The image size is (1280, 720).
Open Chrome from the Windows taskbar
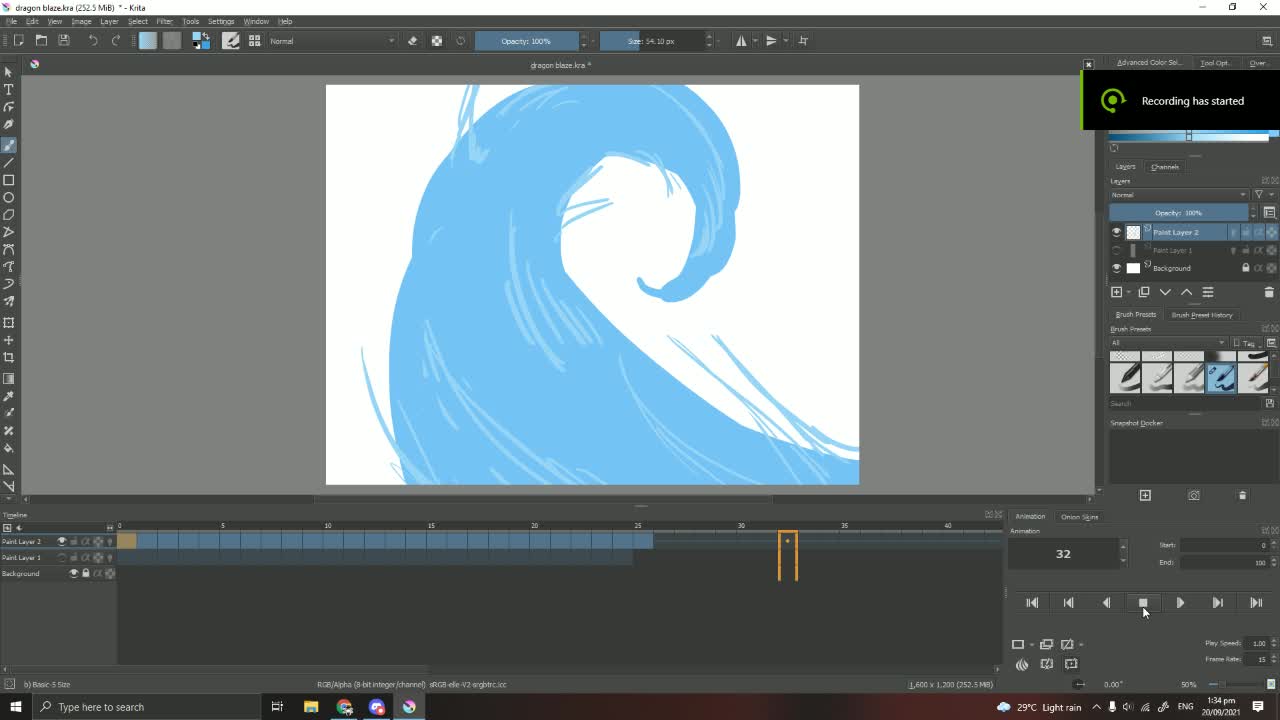click(x=344, y=707)
